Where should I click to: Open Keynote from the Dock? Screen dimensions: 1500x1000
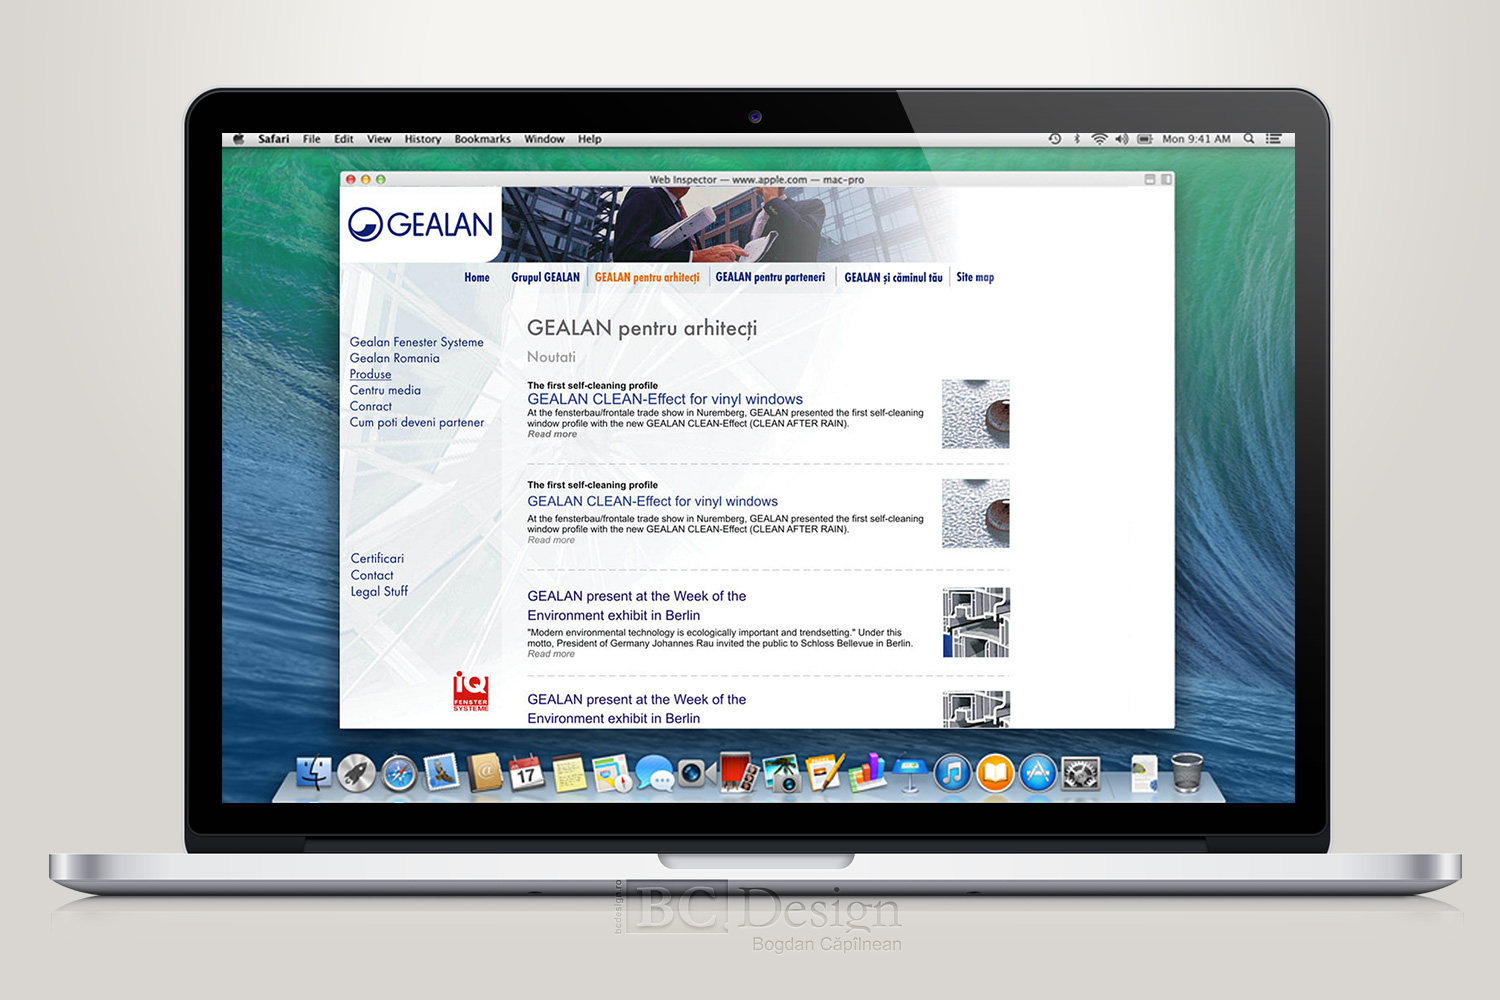(911, 773)
